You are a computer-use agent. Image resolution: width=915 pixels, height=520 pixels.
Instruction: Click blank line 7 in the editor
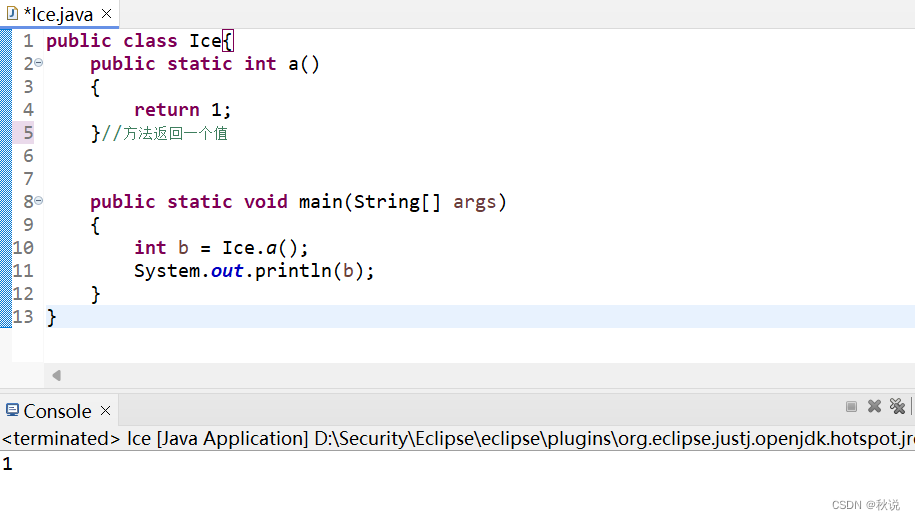(x=479, y=179)
